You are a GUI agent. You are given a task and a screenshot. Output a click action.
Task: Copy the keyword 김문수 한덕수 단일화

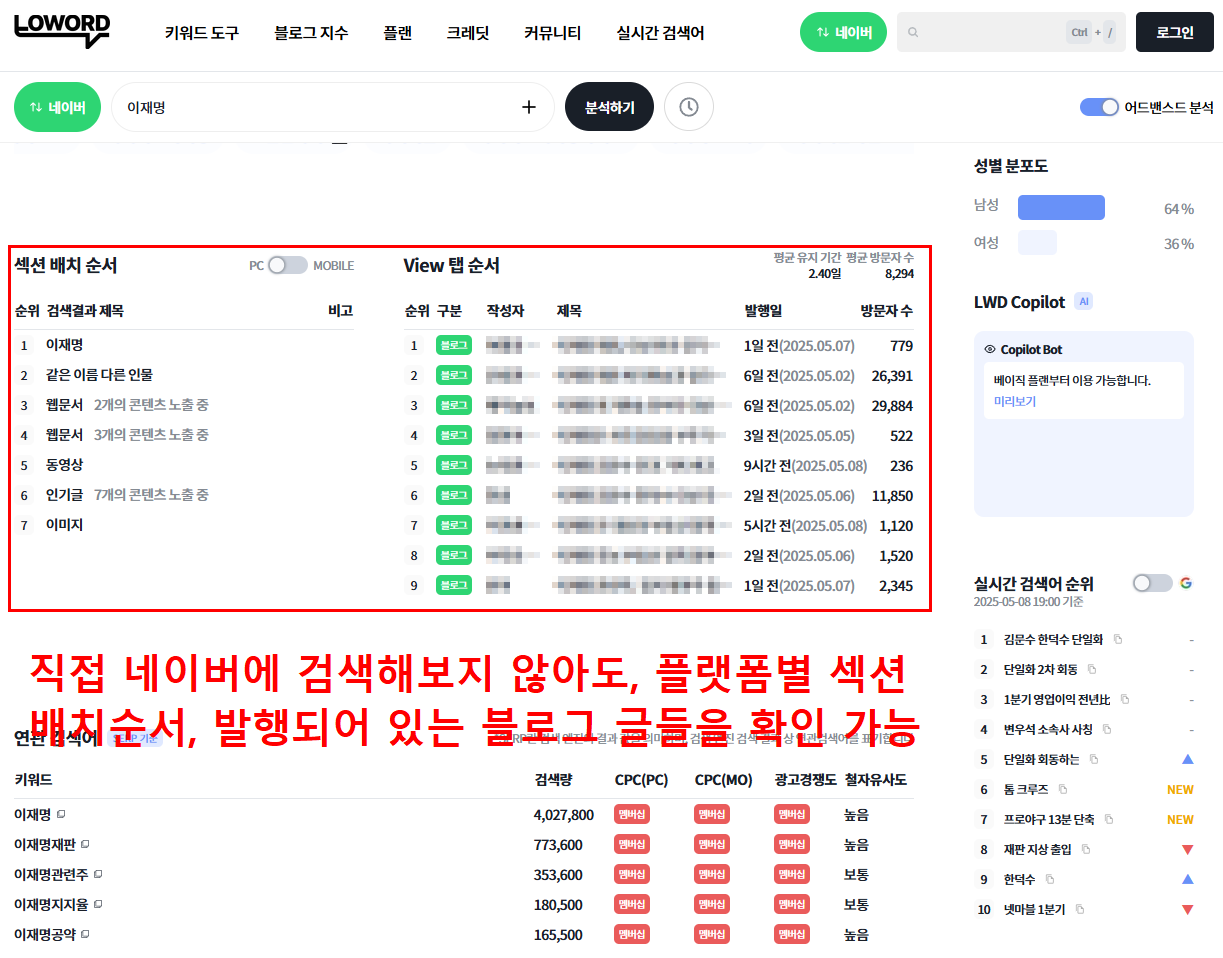pyautogui.click(x=1118, y=640)
